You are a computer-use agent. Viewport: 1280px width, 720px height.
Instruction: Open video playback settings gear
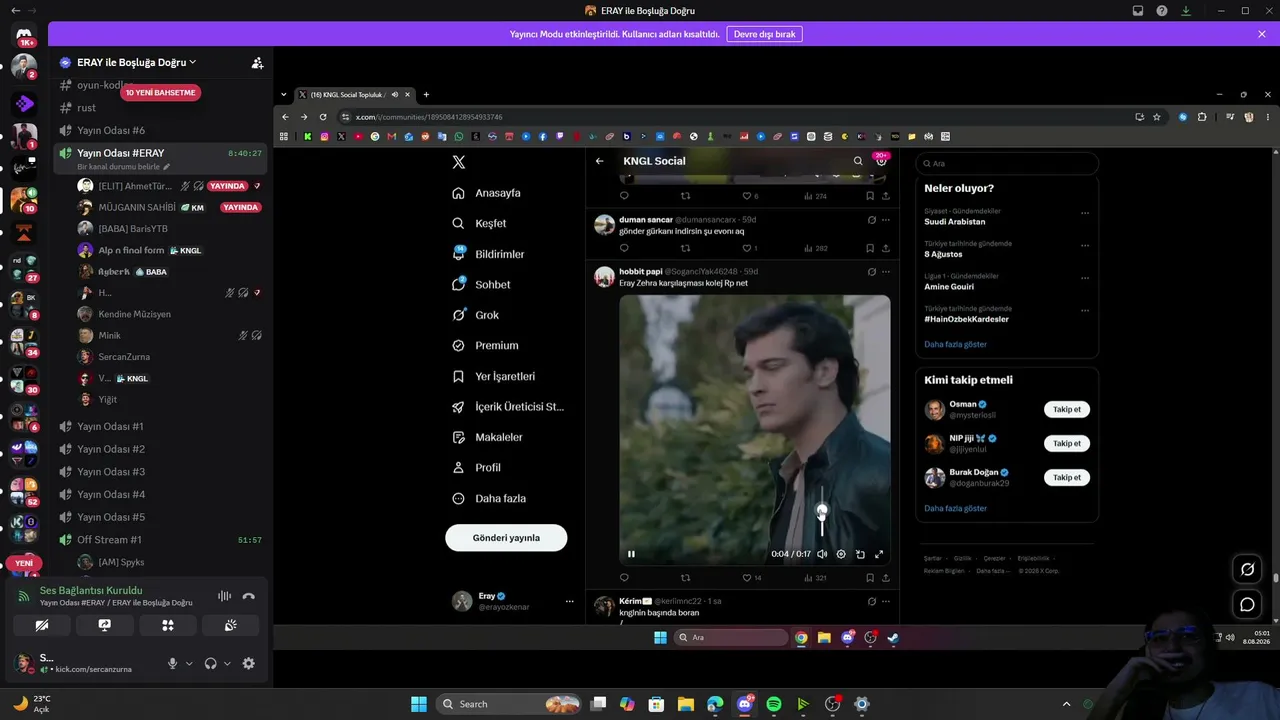click(841, 554)
